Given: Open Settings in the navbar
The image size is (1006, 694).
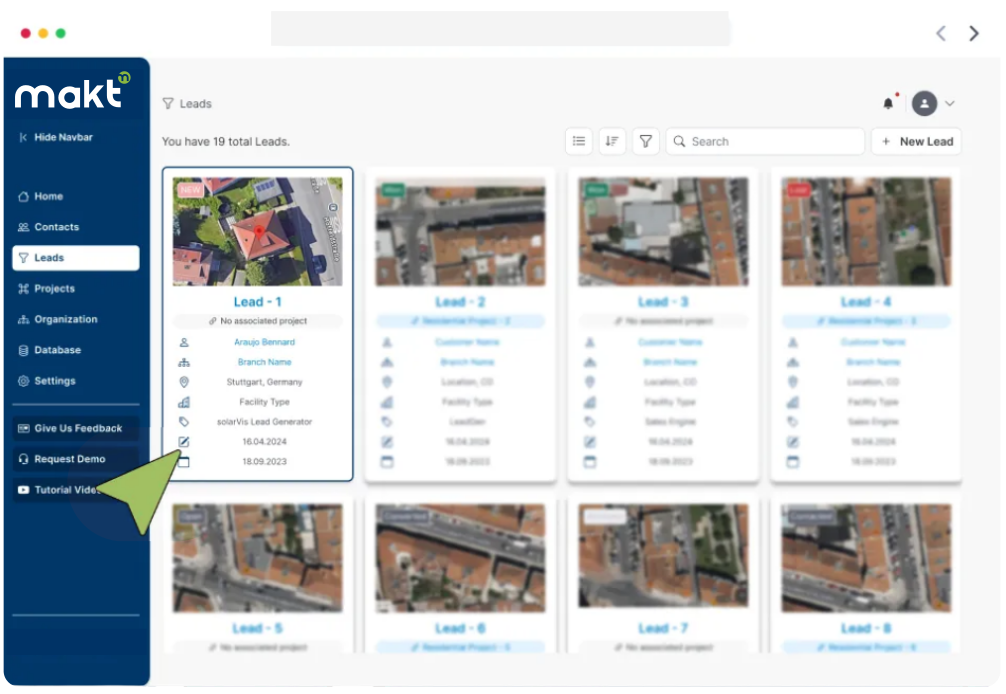Looking at the screenshot, I should (x=54, y=381).
